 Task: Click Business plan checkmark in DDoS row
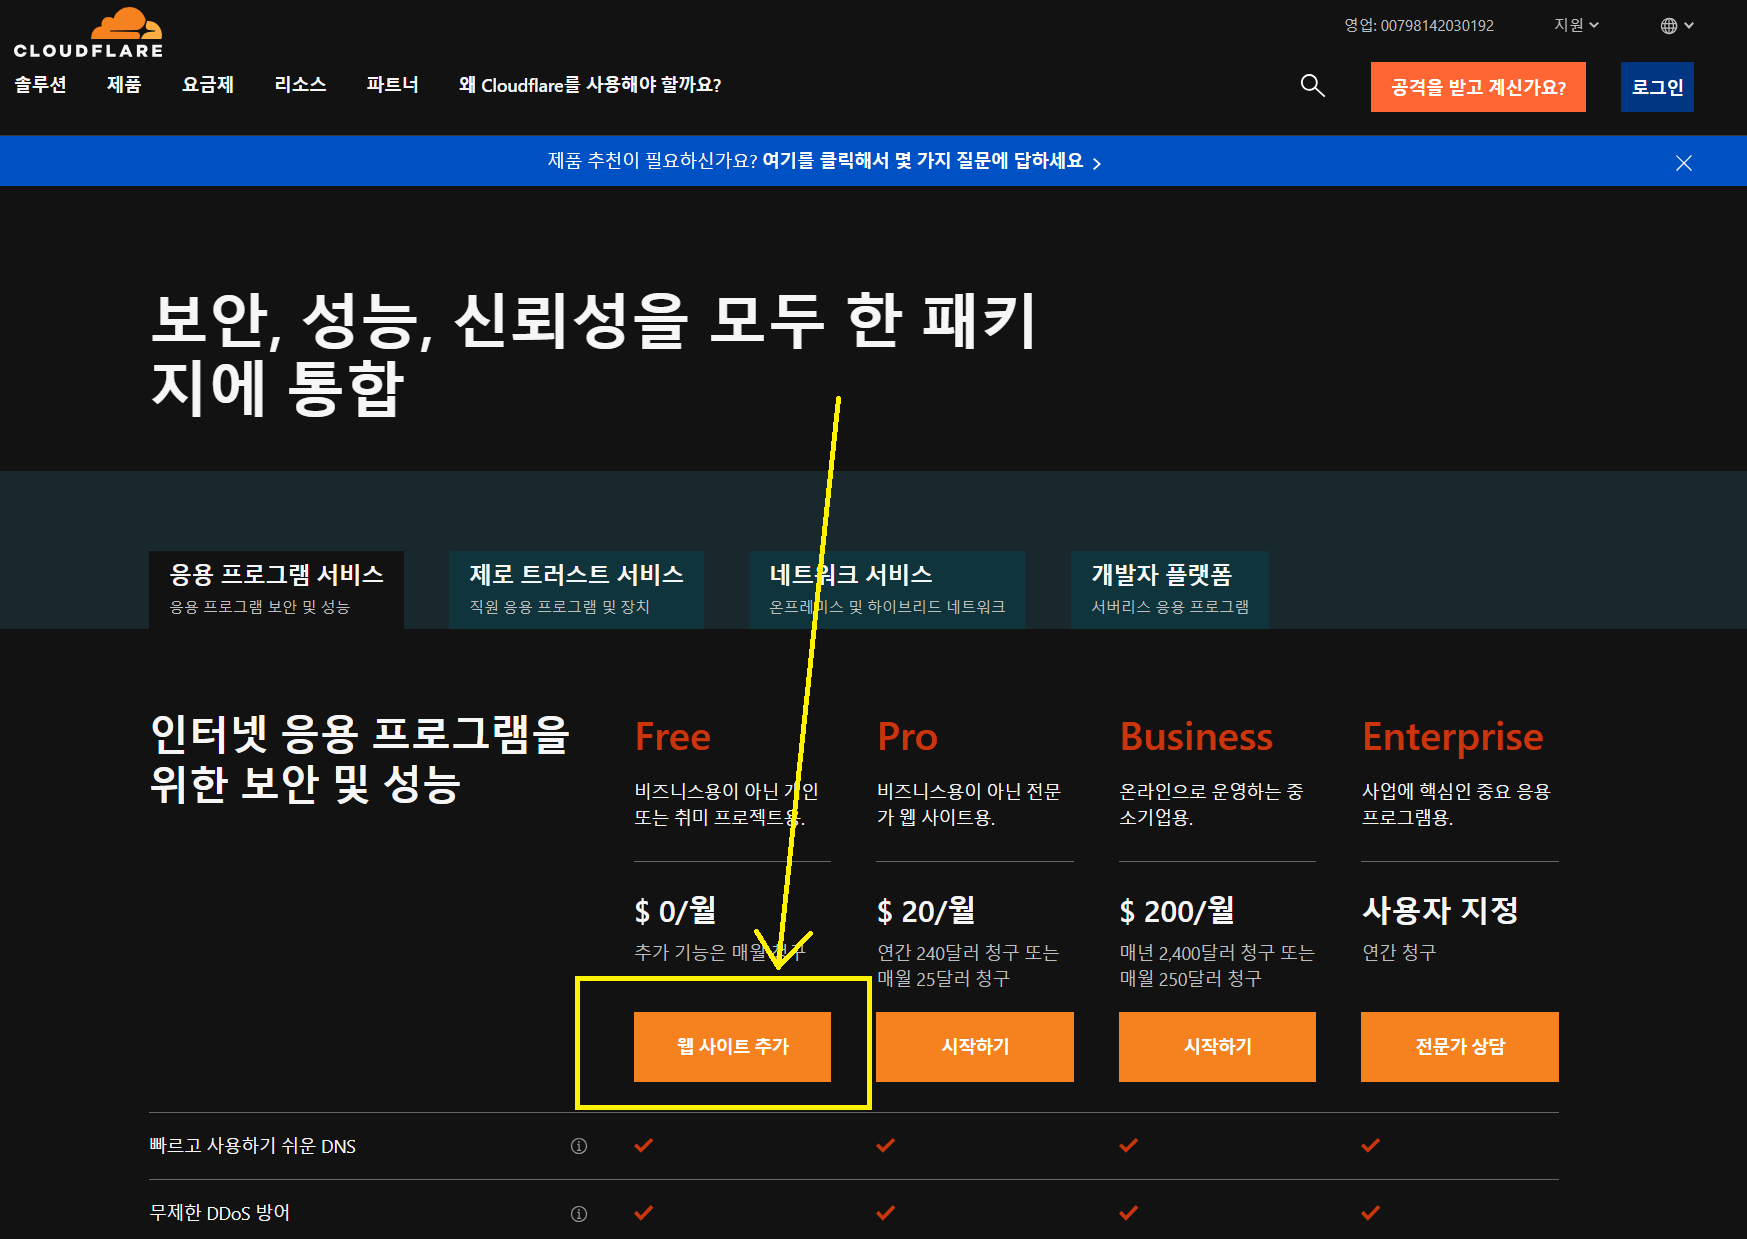point(1129,1213)
